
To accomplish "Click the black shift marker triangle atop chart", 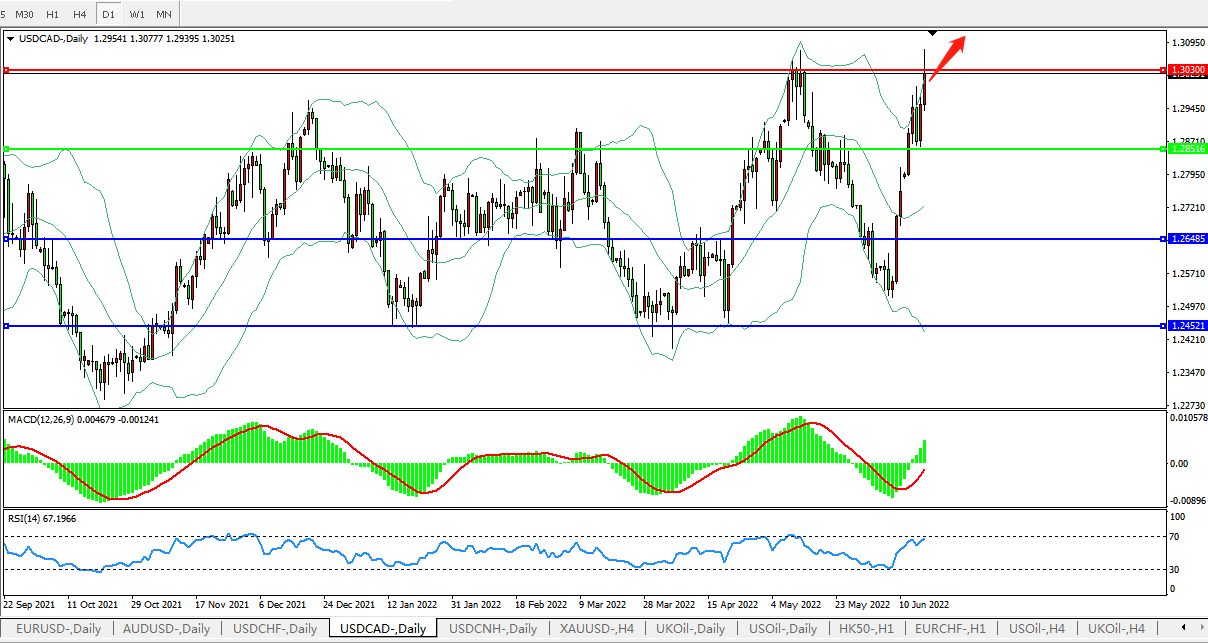I will (x=932, y=34).
